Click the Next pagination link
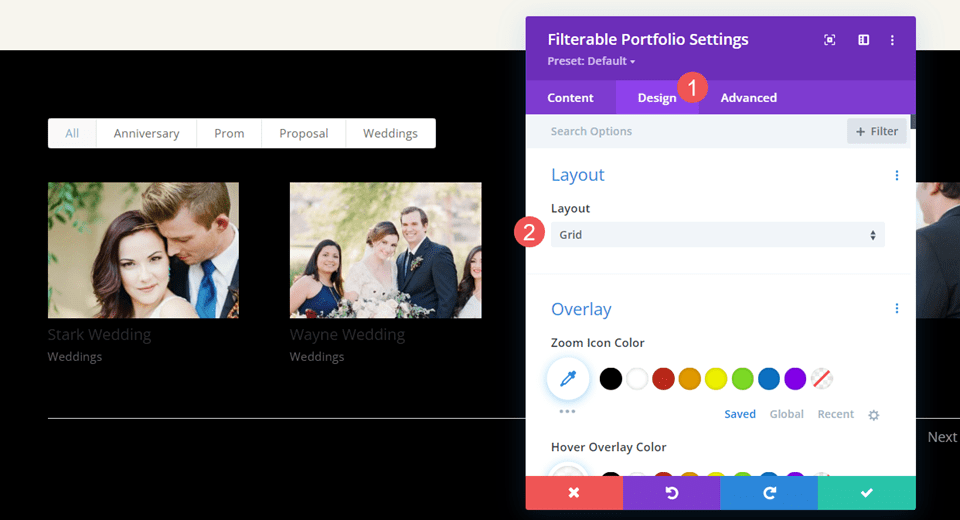960x520 pixels. click(942, 437)
